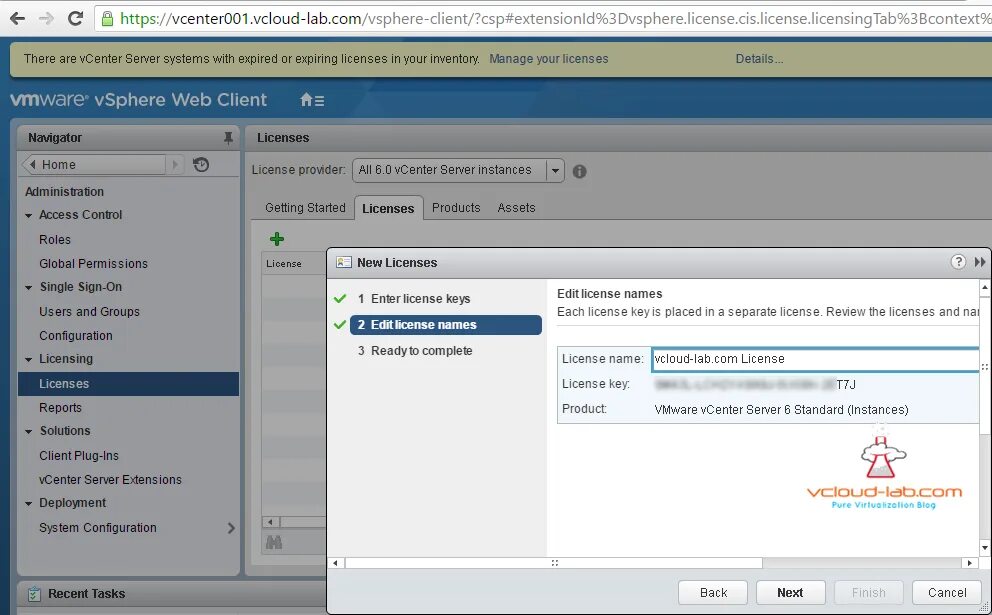Open the Assets tab
The height and width of the screenshot is (615, 992).
516,208
